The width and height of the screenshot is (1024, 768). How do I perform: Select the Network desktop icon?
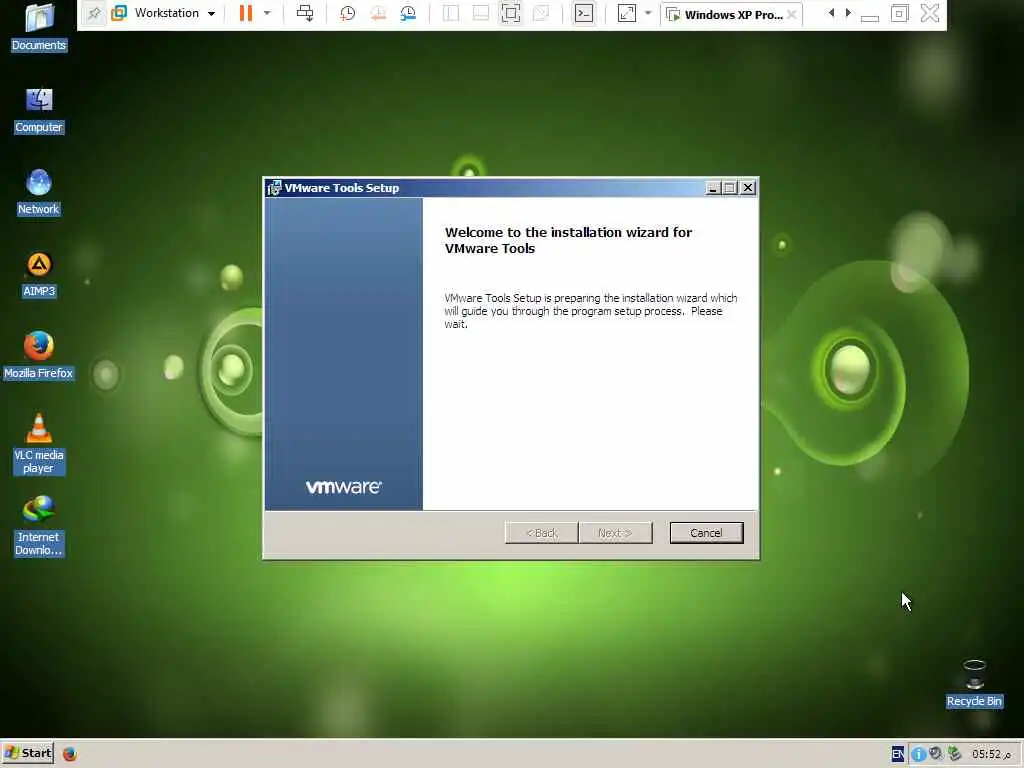[39, 193]
